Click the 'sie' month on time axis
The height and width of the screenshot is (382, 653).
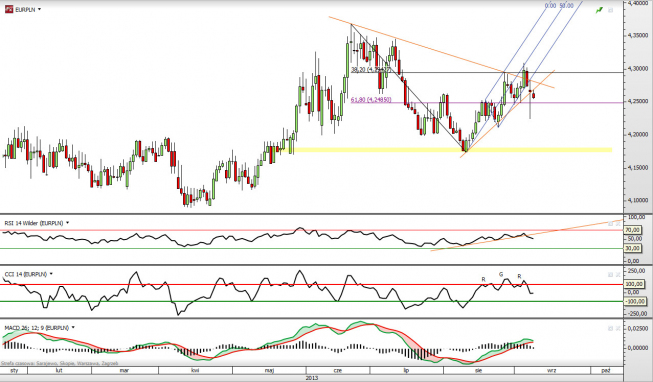tap(479, 370)
